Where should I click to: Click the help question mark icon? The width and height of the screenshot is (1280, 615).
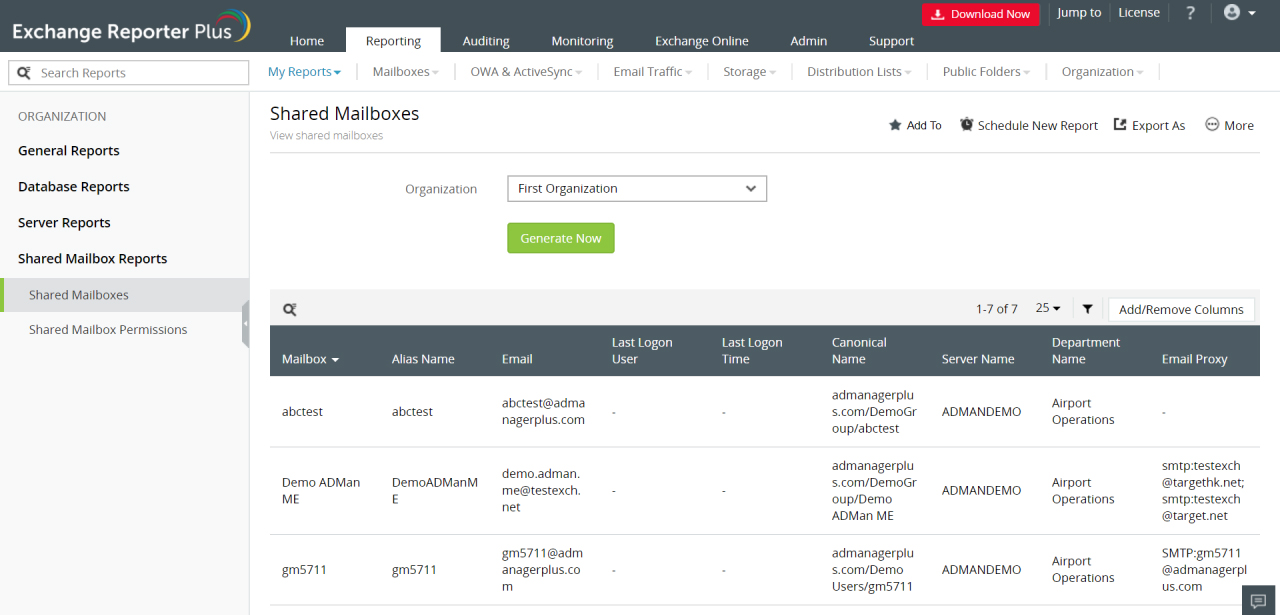1190,14
